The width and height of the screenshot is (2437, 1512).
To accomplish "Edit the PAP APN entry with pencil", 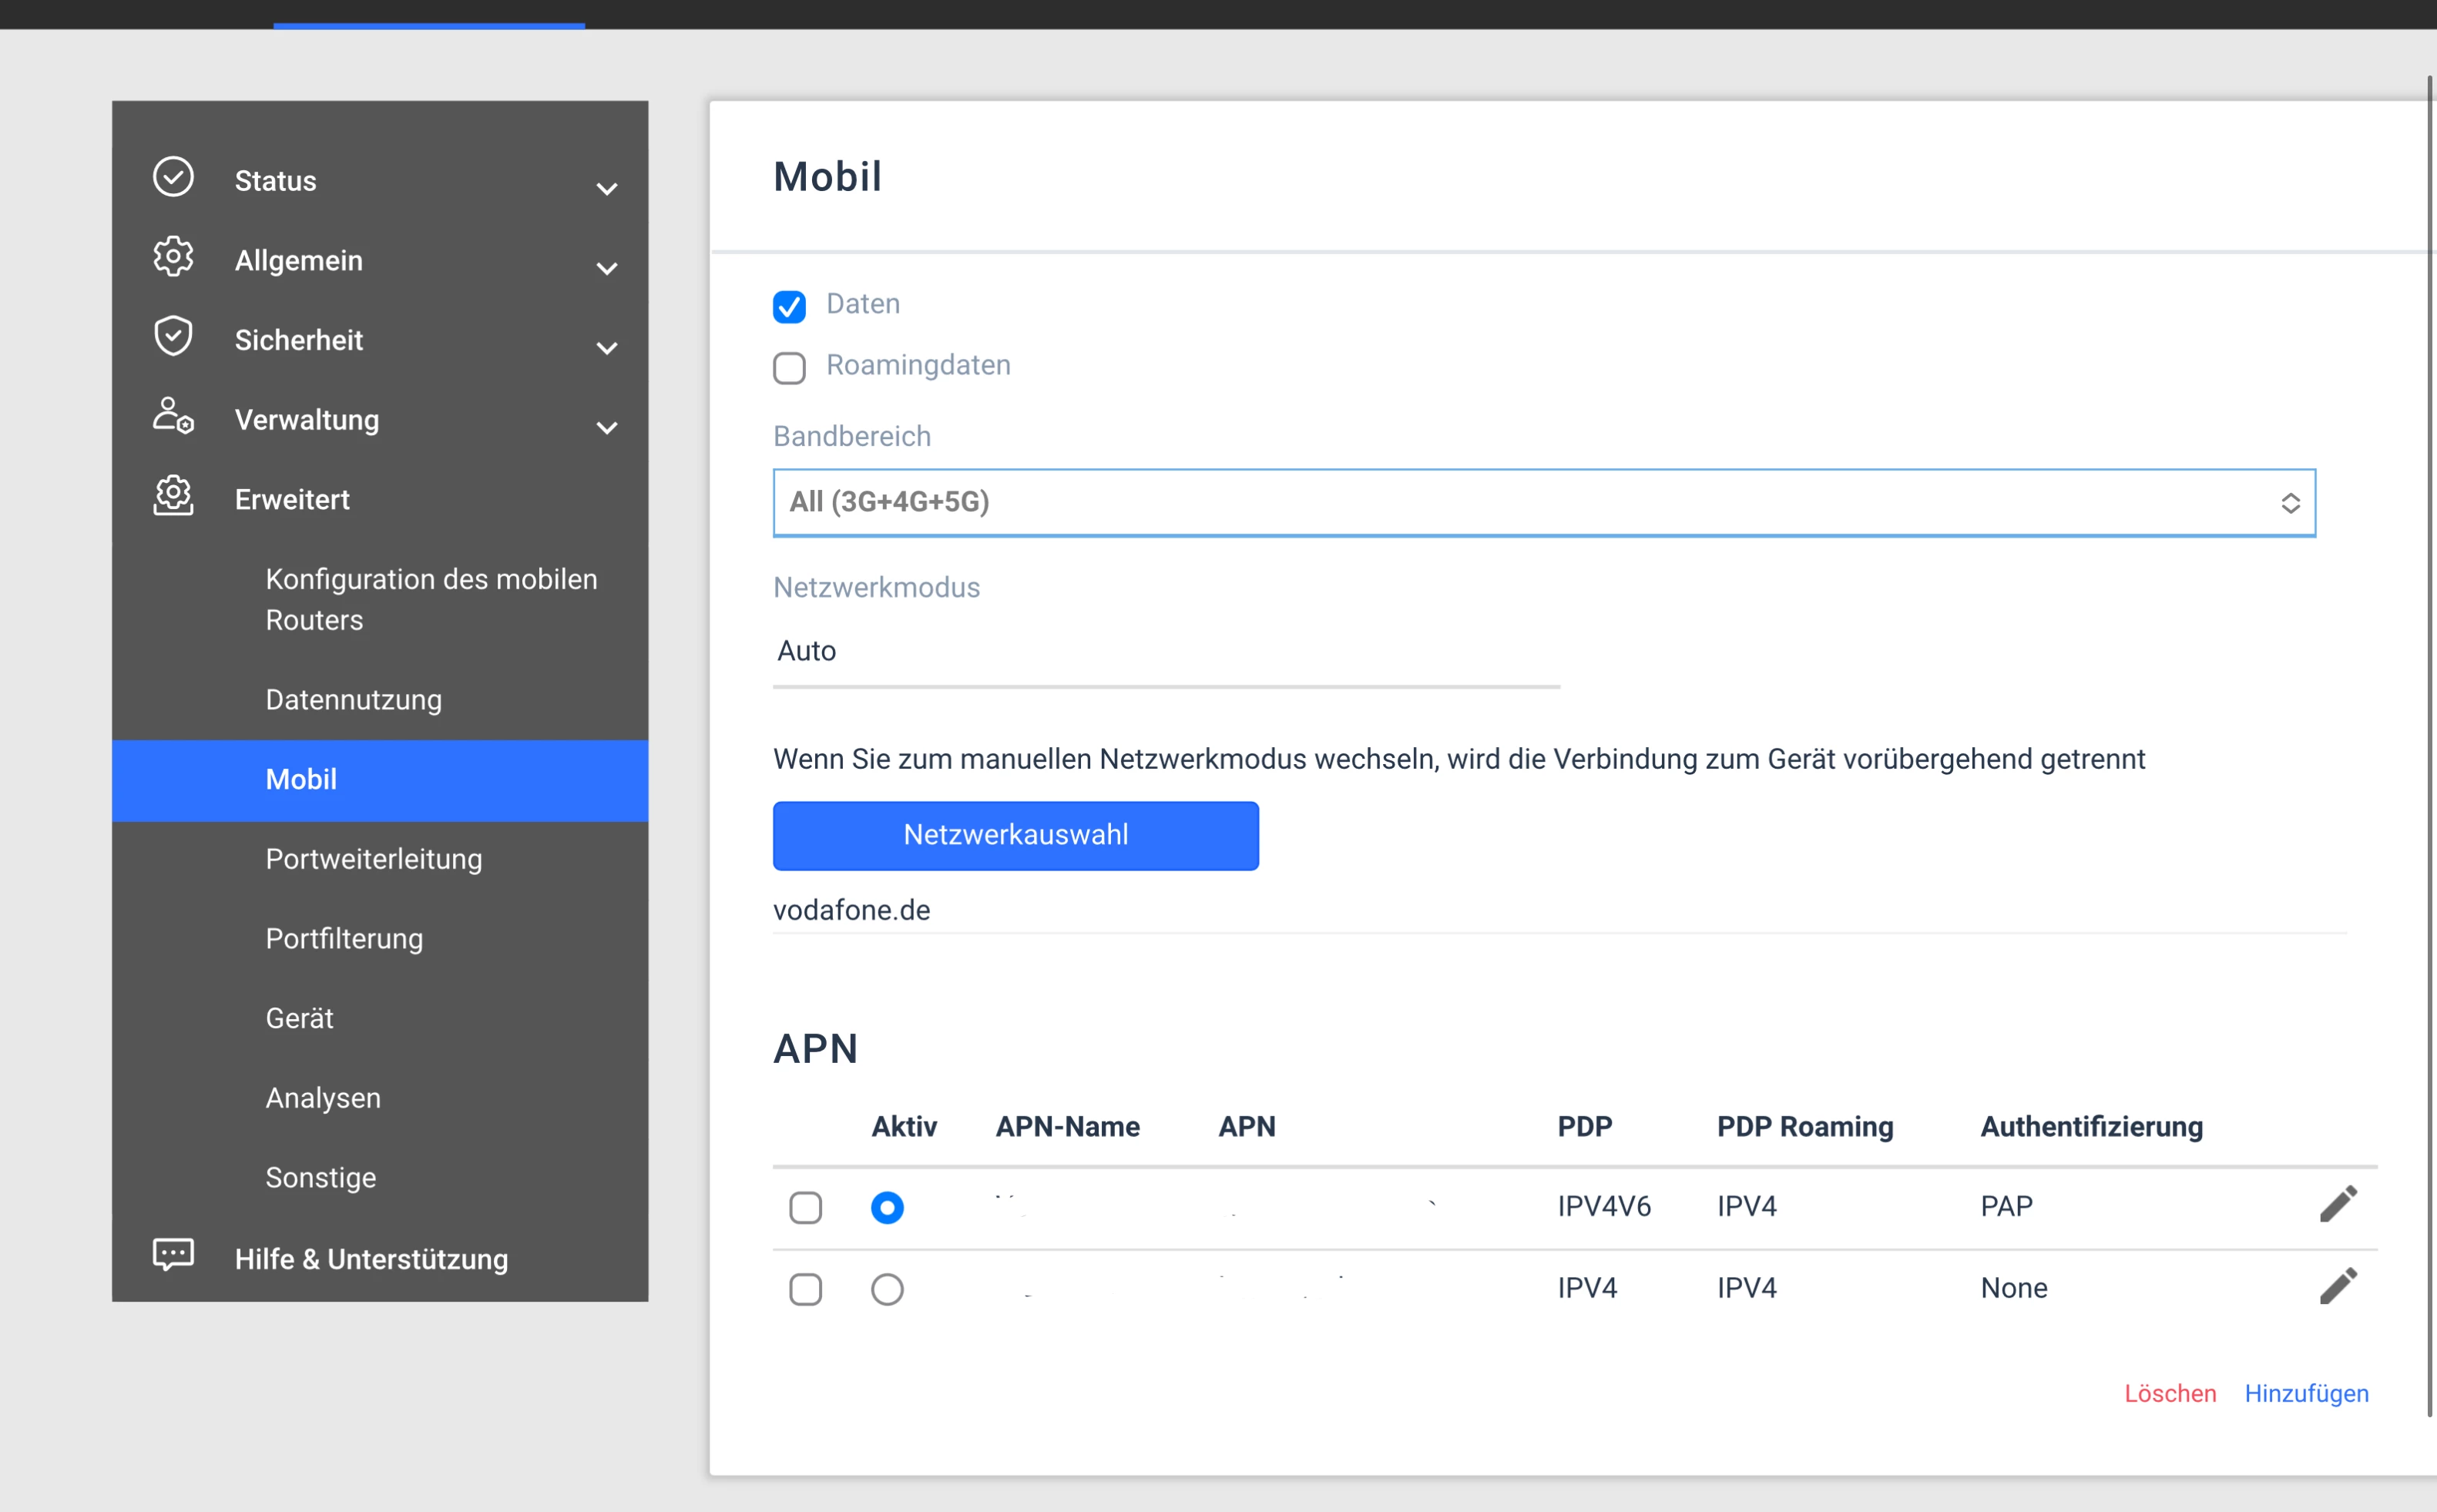I will (2337, 1205).
